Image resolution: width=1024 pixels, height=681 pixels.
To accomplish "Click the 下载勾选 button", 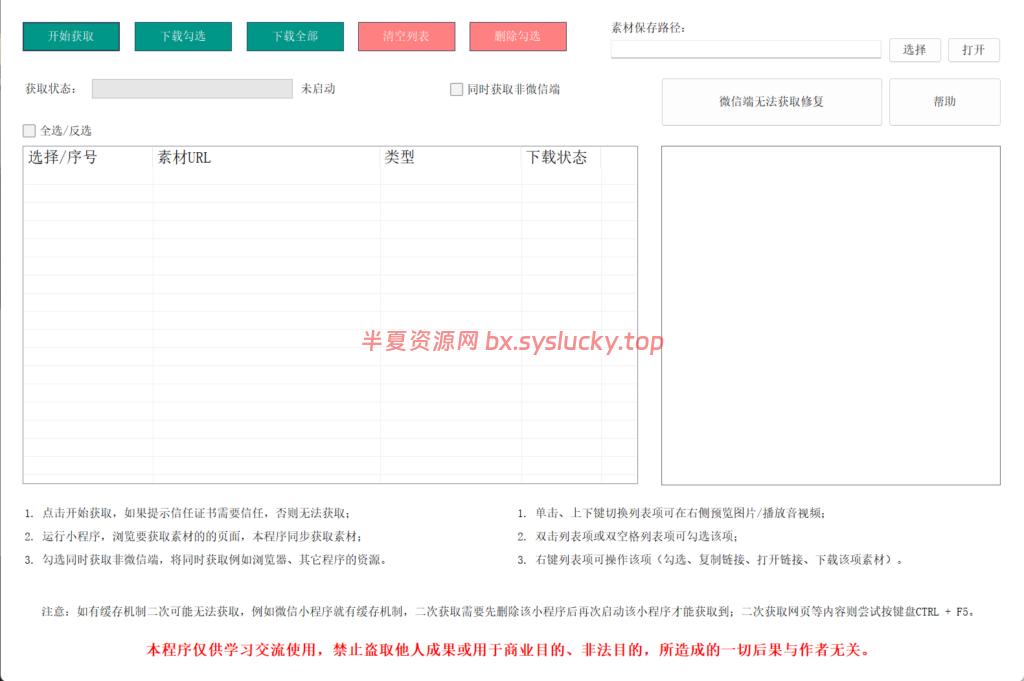I will pos(183,37).
